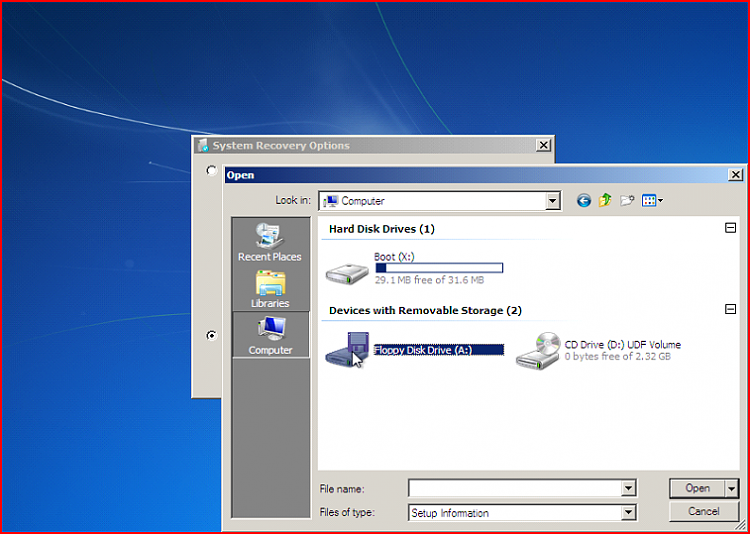Click the Boot (X:) label text

click(x=394, y=257)
